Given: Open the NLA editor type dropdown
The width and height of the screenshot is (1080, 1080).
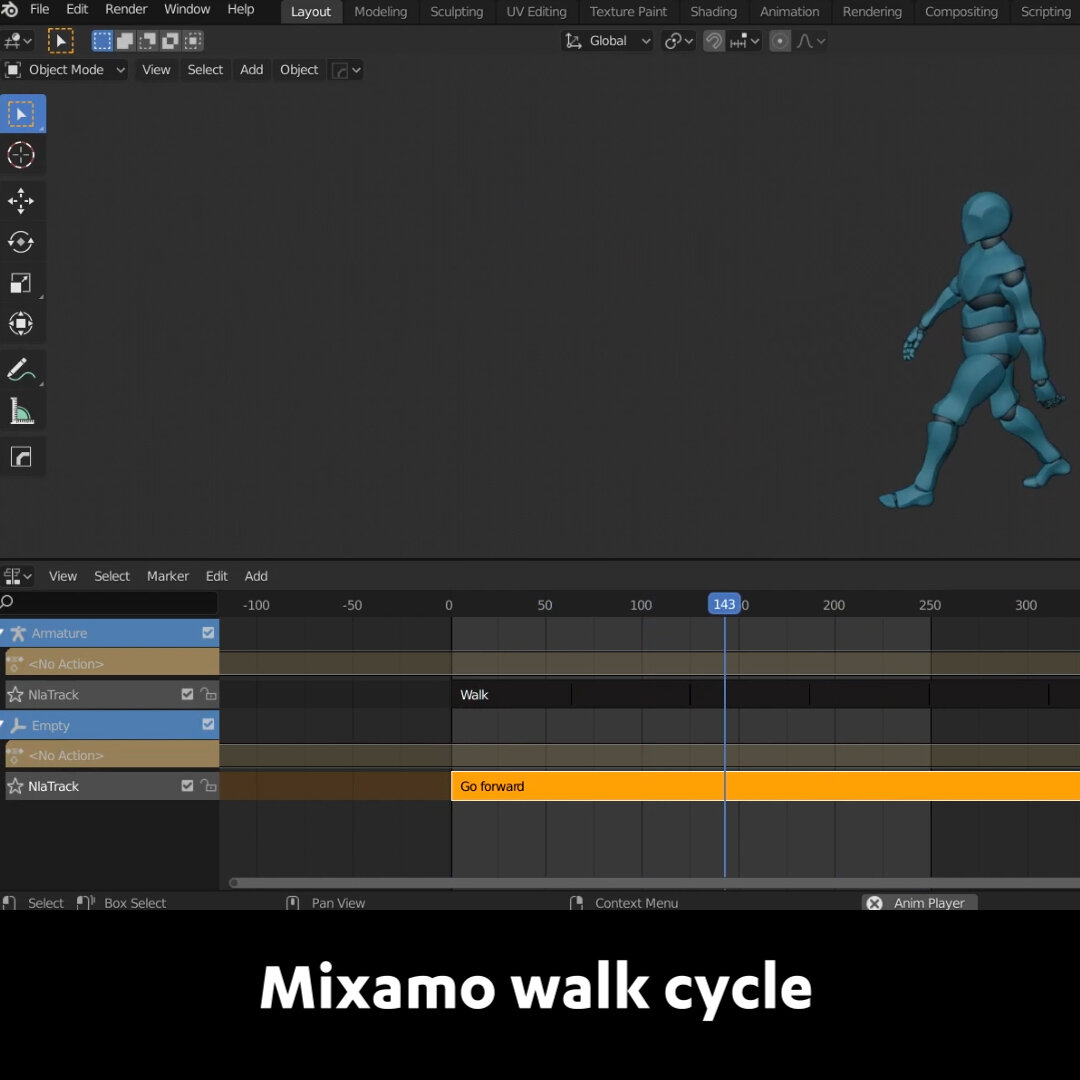Looking at the screenshot, I should (x=18, y=576).
